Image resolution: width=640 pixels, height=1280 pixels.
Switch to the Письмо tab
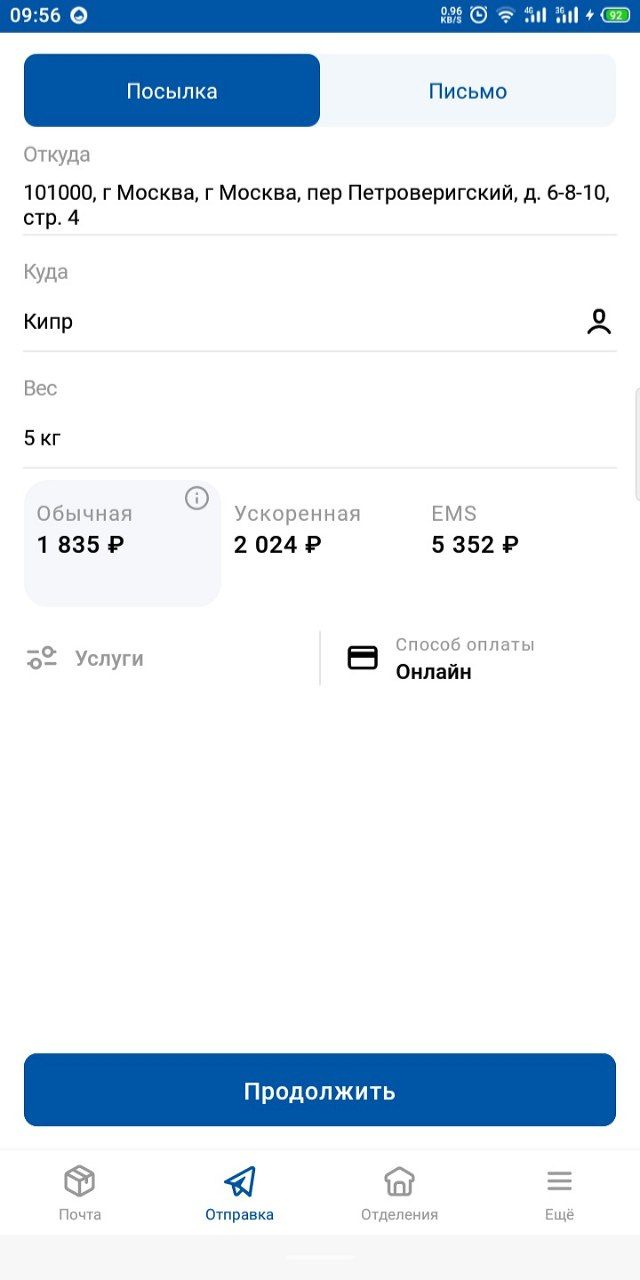click(x=468, y=91)
